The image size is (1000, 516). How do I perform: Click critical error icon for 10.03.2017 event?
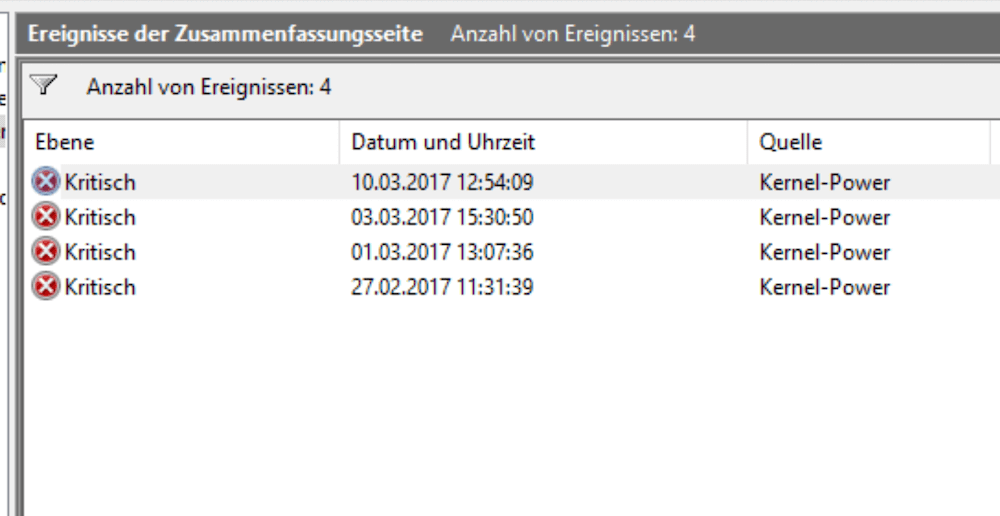45,182
